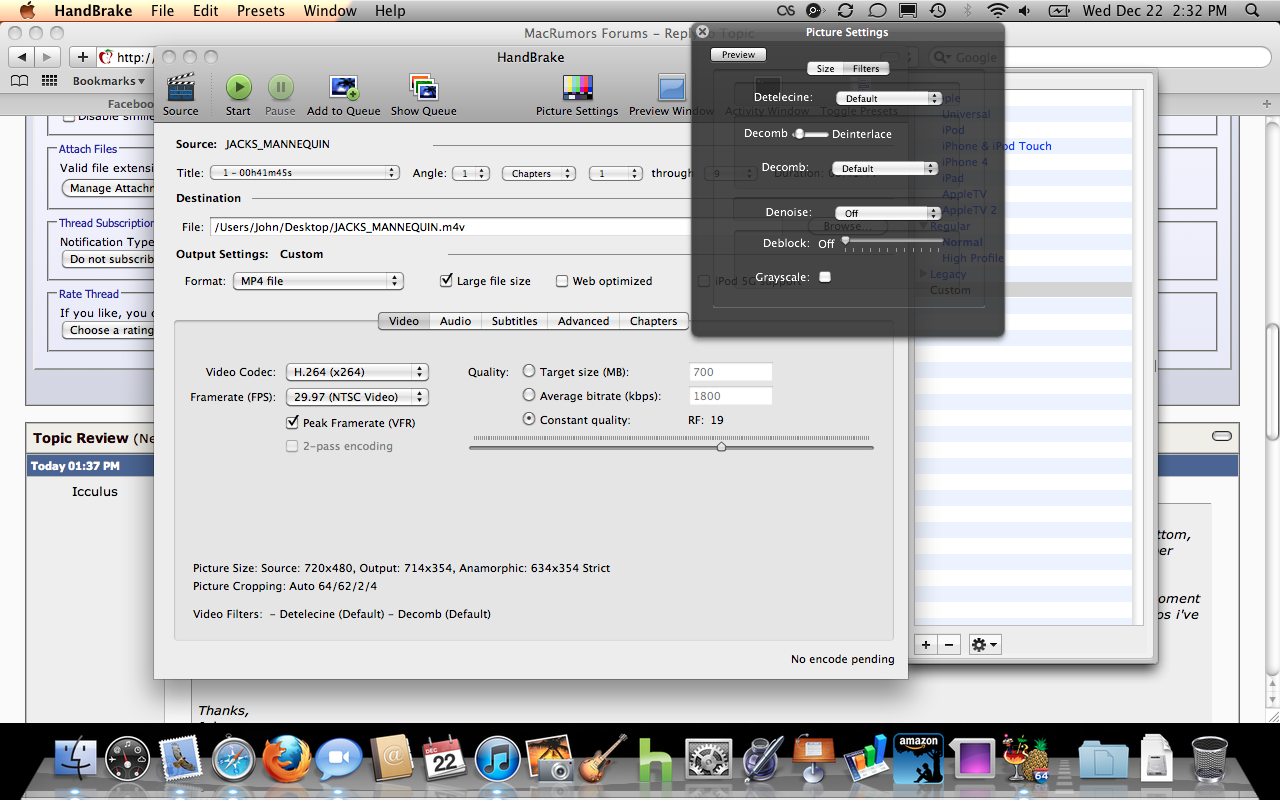Open Picture Settings color bars icon
The image size is (1280, 800).
pyautogui.click(x=577, y=87)
